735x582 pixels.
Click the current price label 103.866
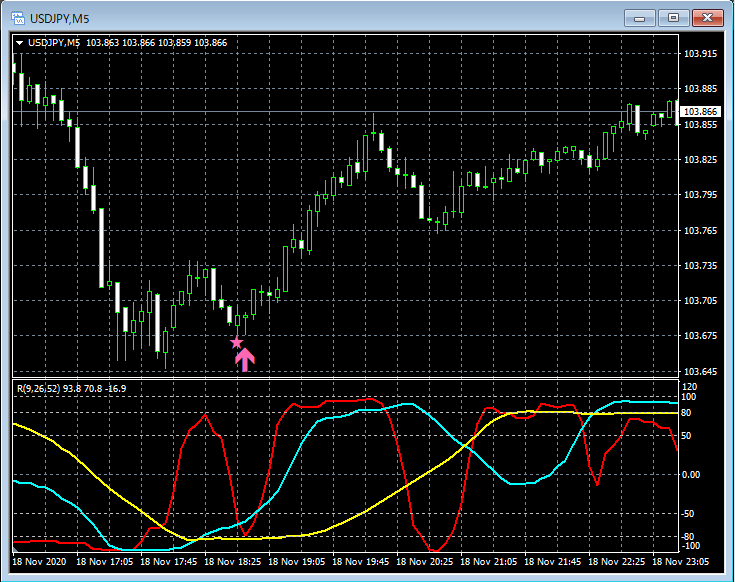pos(701,111)
